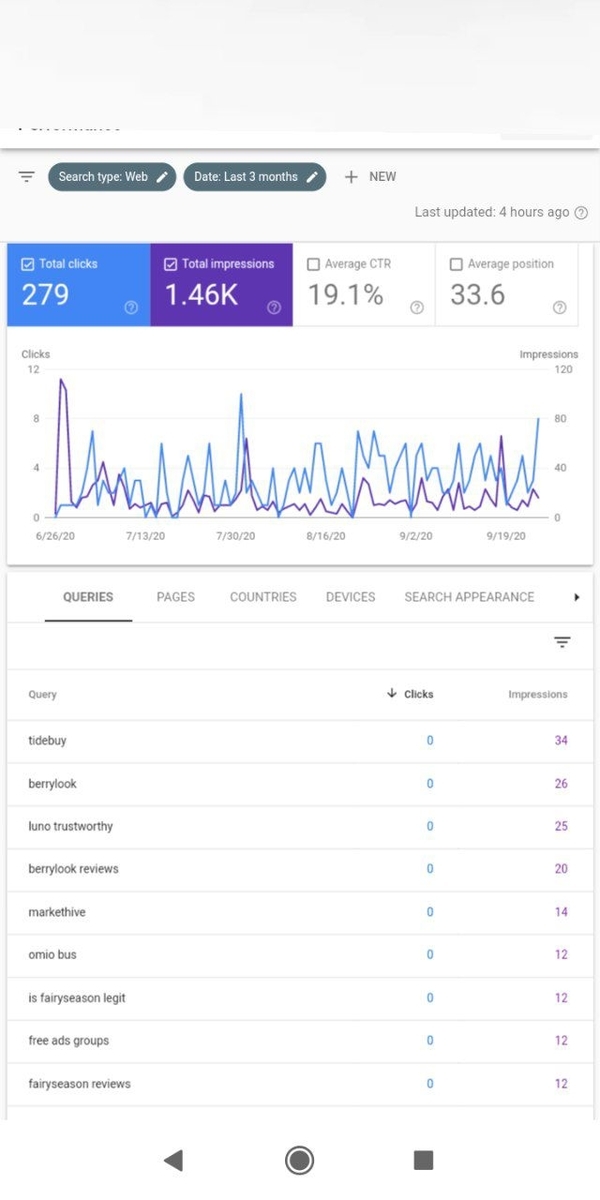Open help icon in Total impressions card

pos(274,308)
